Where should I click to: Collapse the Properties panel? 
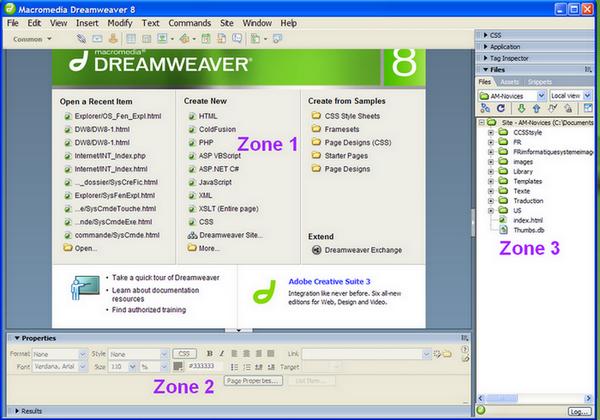tap(17, 338)
